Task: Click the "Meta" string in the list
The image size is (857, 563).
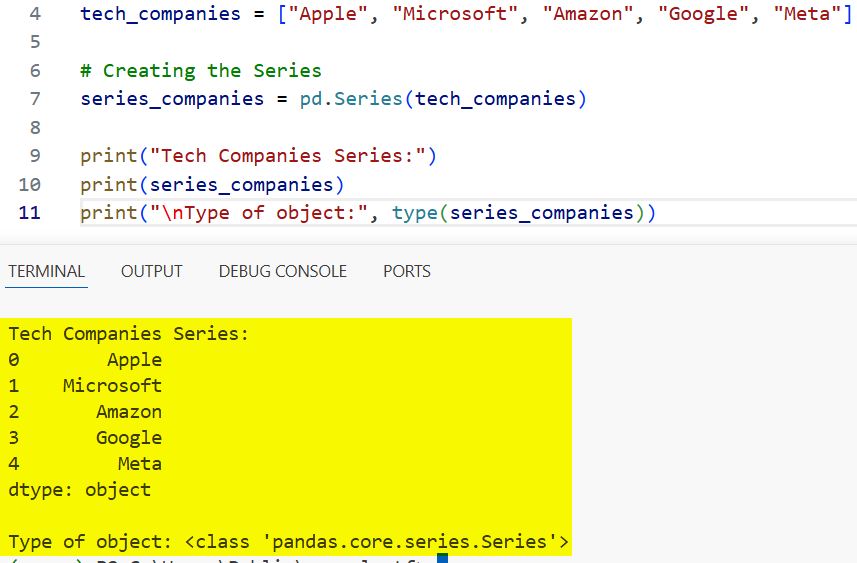Action: click(x=807, y=13)
